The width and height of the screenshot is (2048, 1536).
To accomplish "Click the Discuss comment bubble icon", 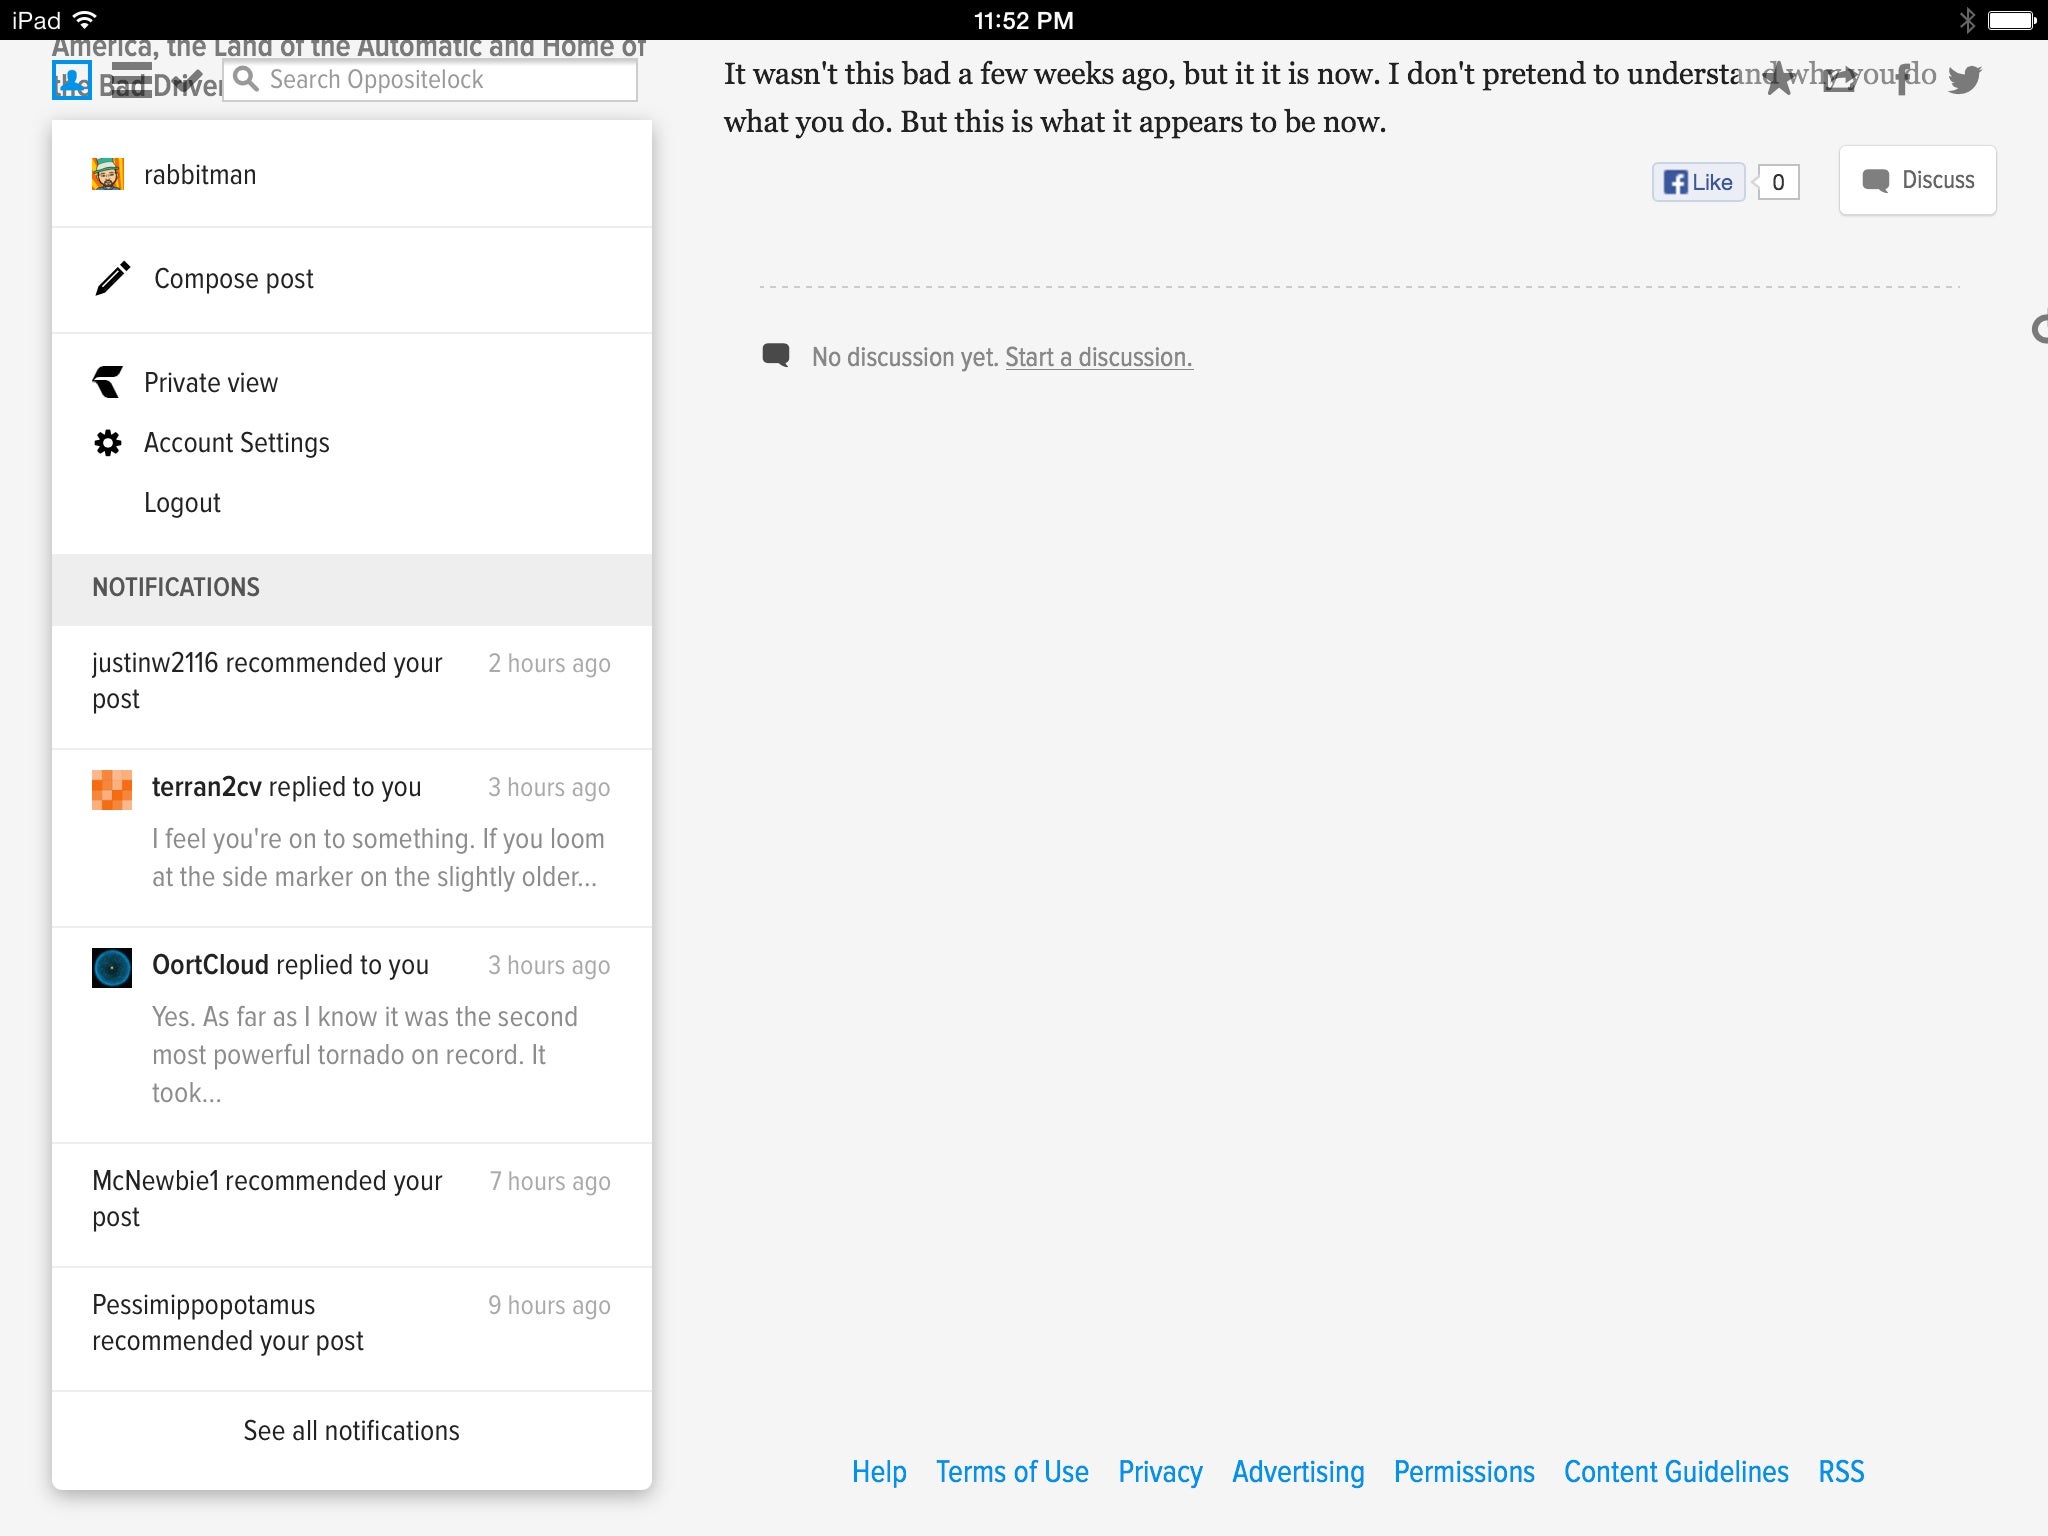I will pos(1874,179).
